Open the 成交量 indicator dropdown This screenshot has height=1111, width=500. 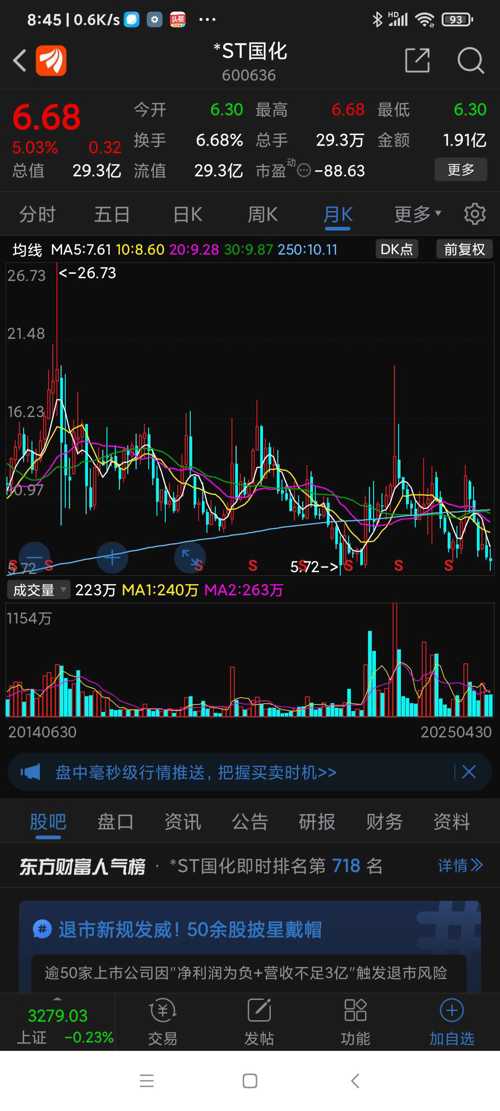click(40, 590)
